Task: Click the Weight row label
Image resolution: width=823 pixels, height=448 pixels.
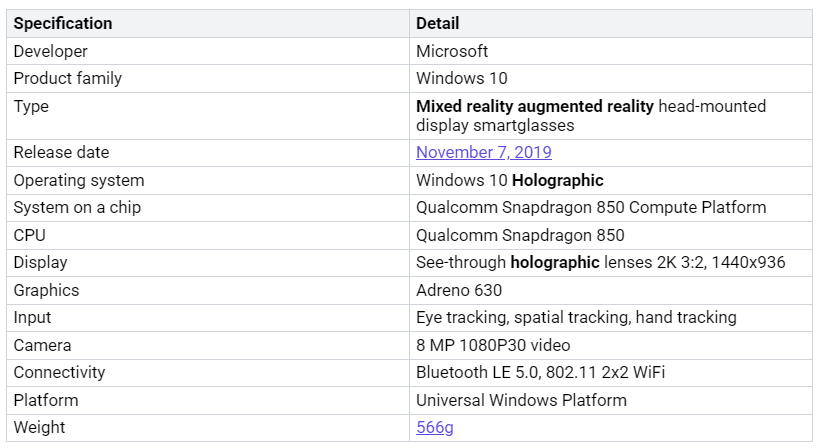Action: tap(39, 427)
